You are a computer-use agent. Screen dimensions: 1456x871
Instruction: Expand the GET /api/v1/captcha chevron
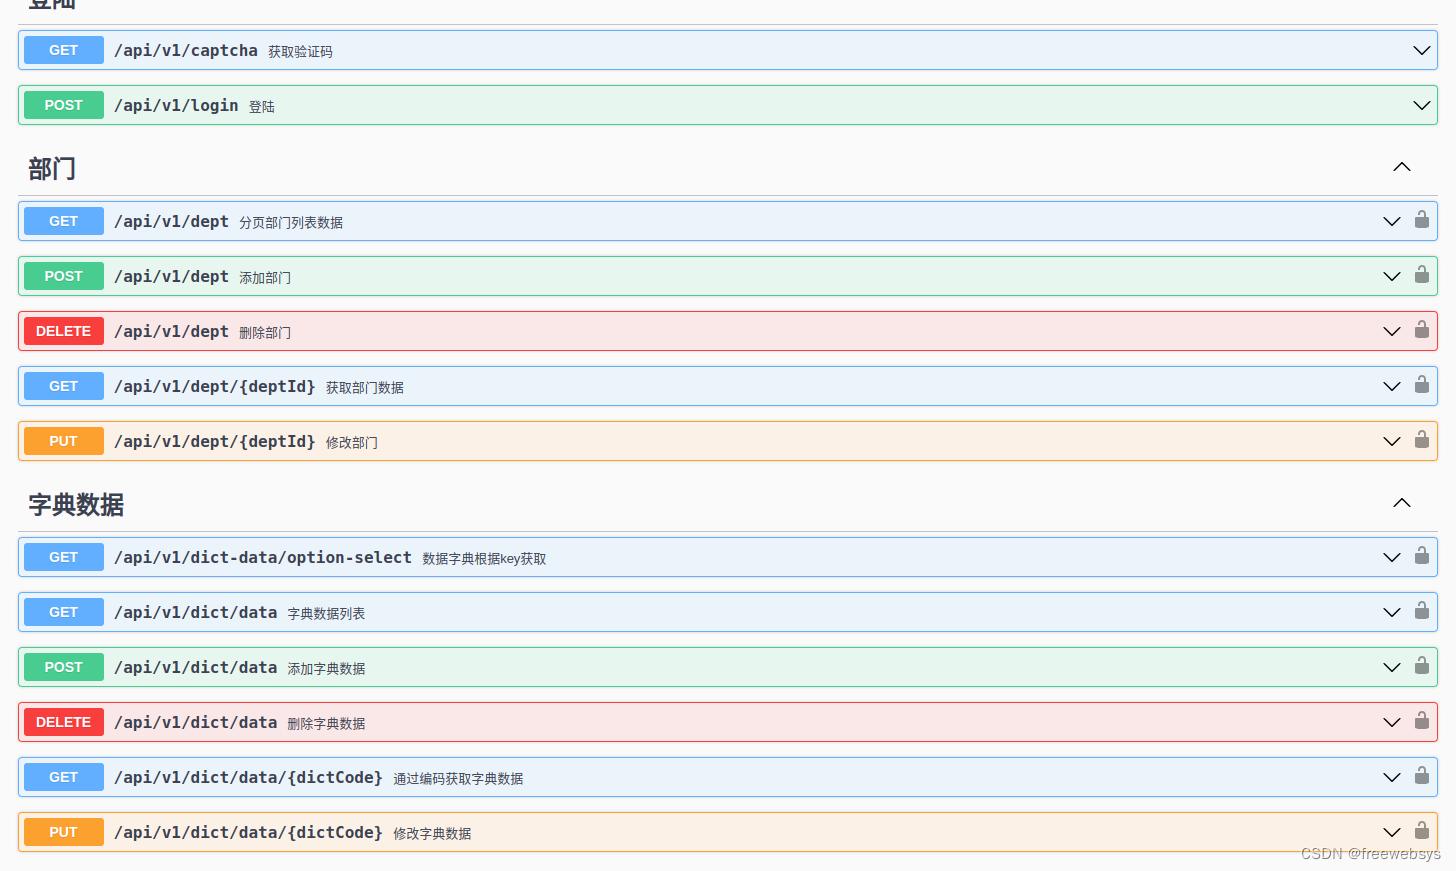pyautogui.click(x=1421, y=50)
